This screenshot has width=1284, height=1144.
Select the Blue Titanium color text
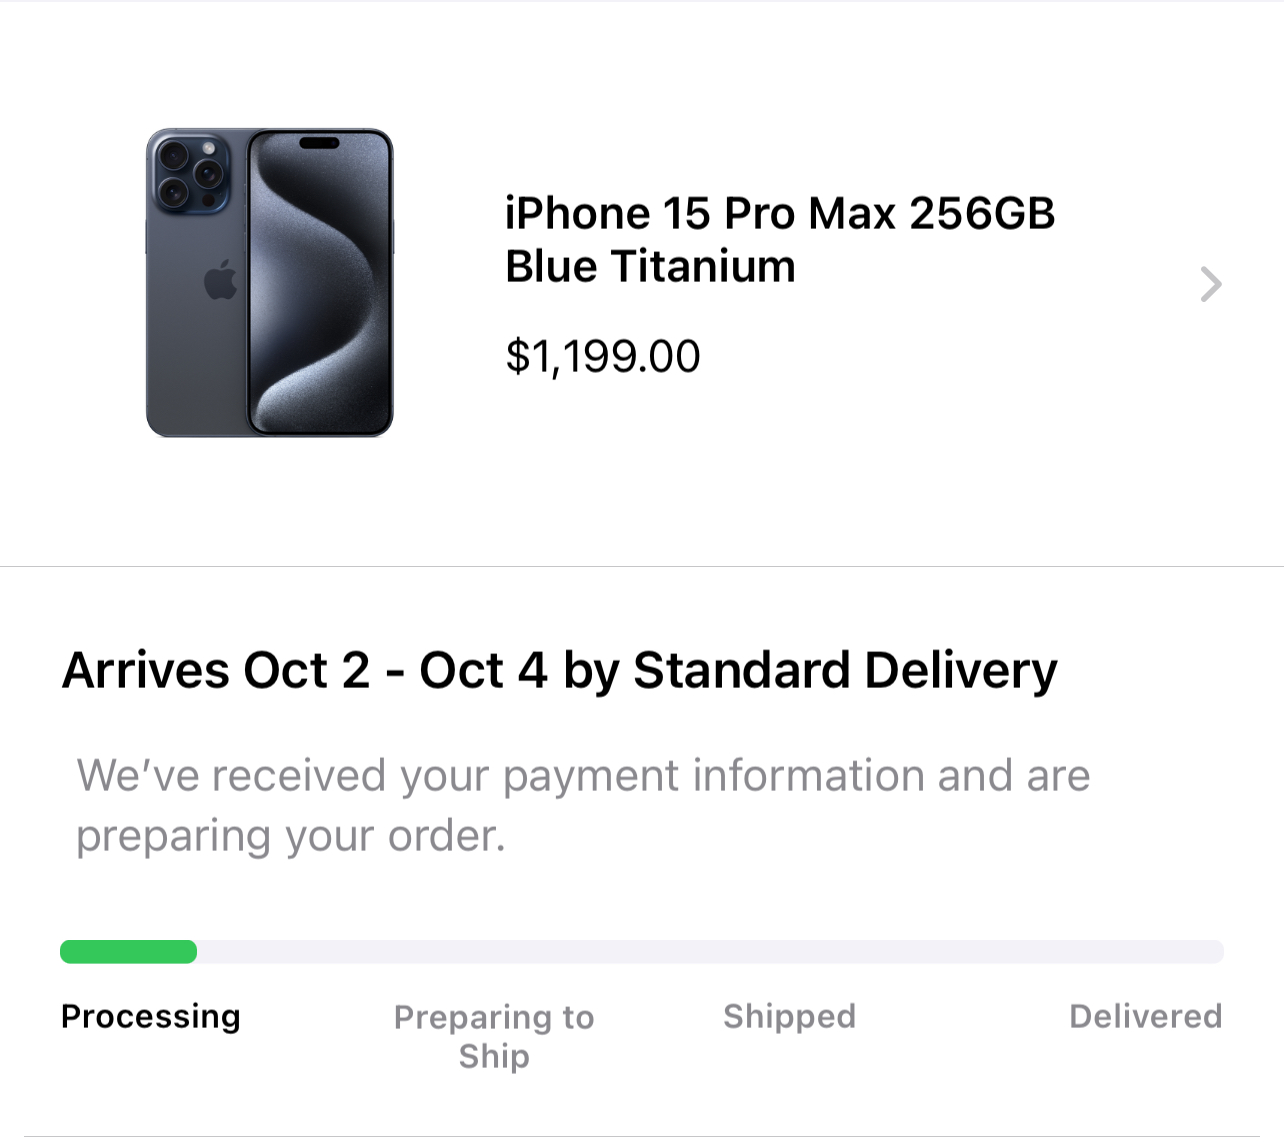(650, 267)
